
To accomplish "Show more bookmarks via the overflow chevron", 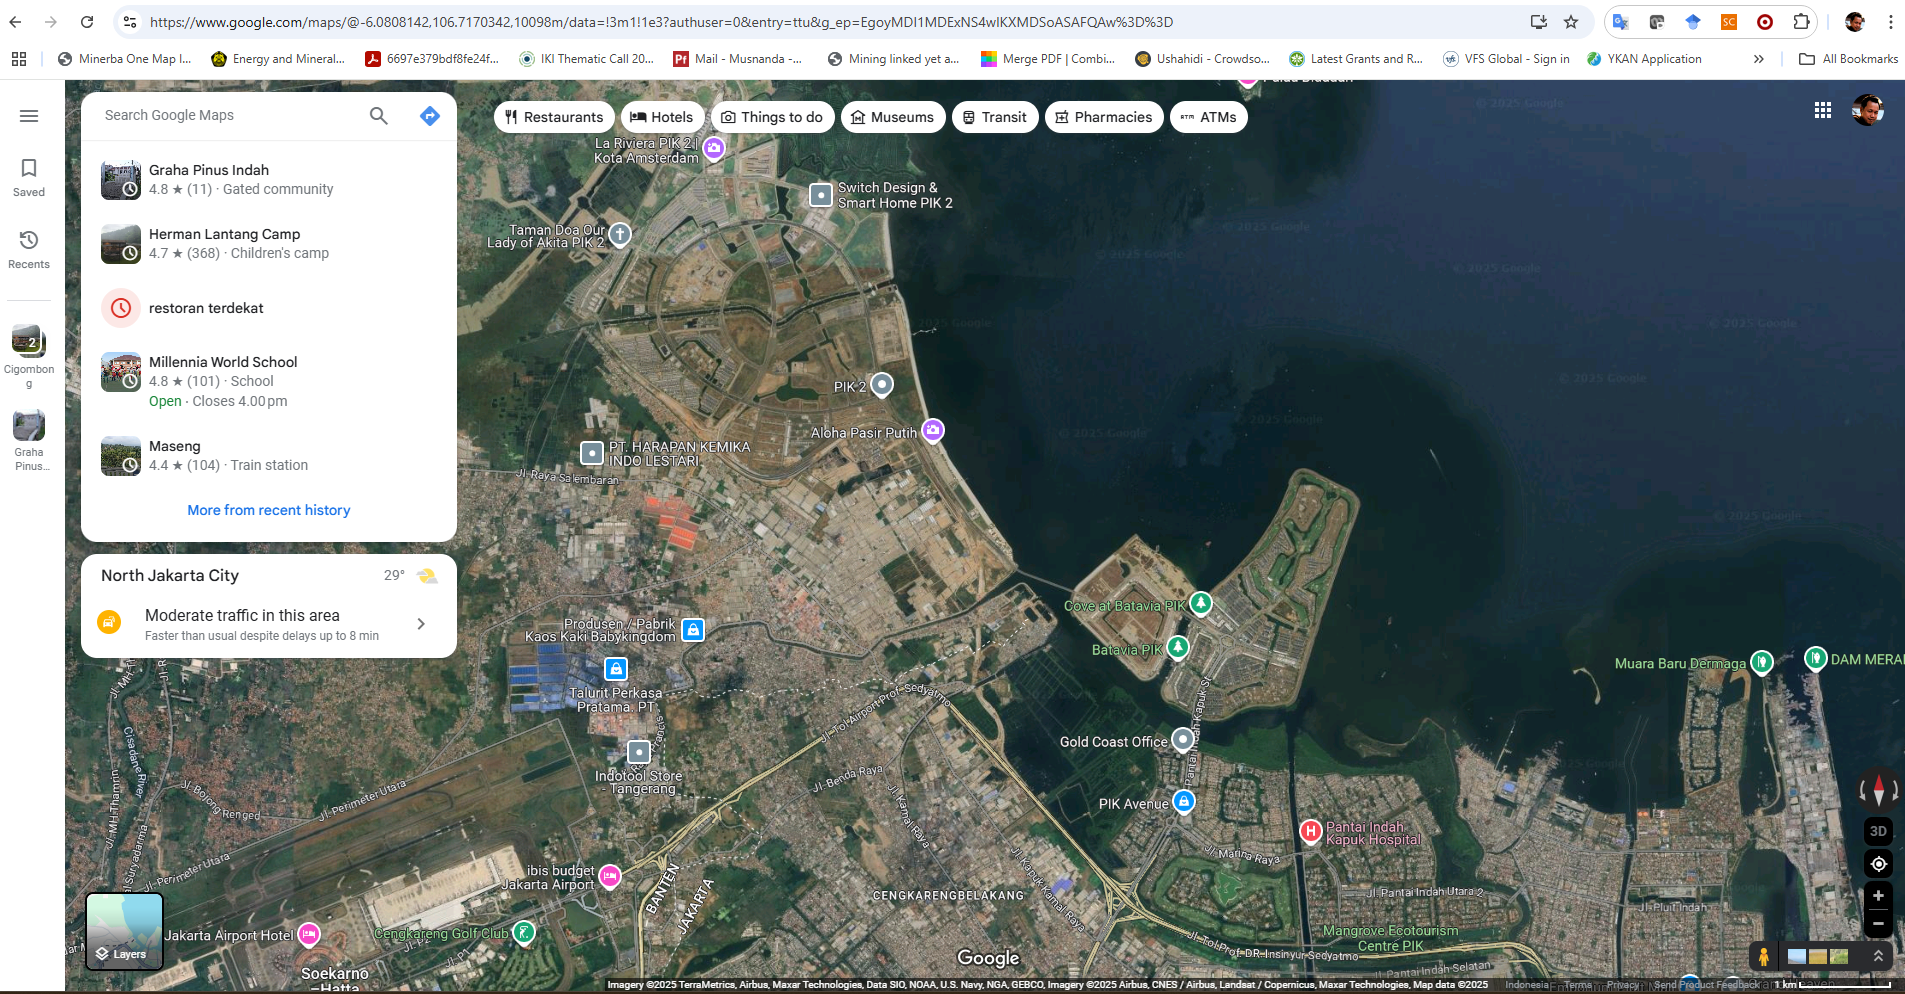I will 1758,59.
